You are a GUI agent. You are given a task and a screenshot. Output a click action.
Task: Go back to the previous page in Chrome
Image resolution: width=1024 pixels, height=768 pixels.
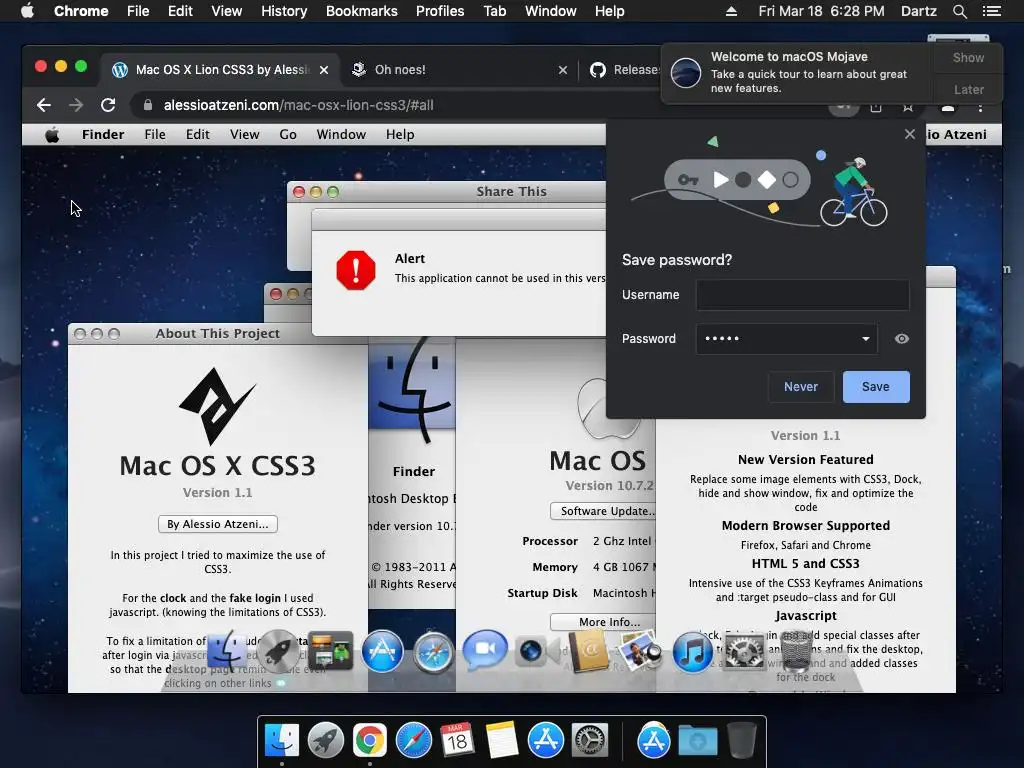click(44, 105)
